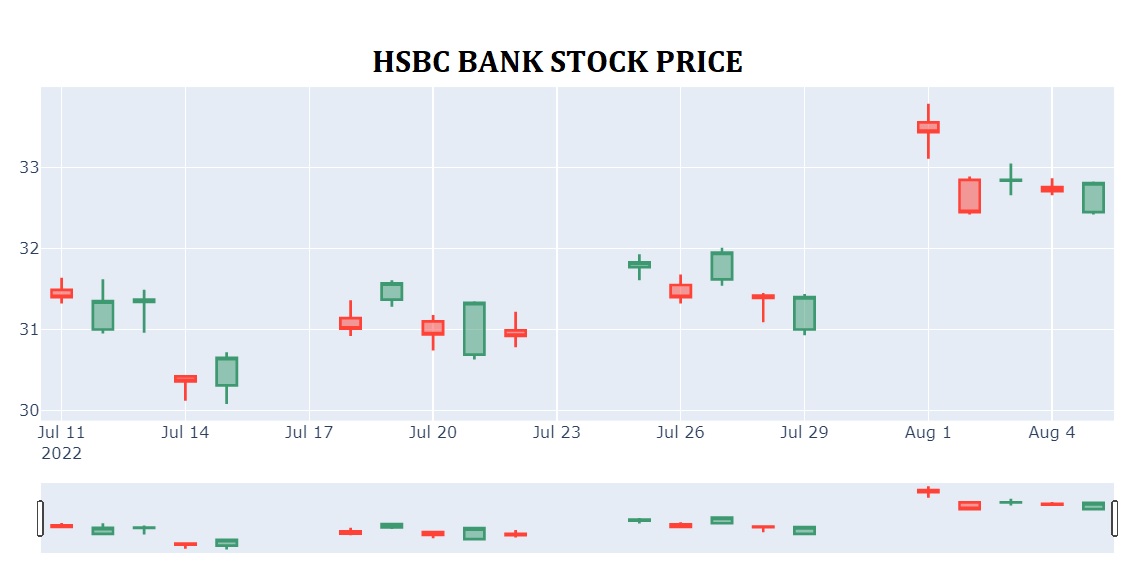Click the Aug 2 red candlestick
Screen dimensions: 1140x565
pos(969,196)
